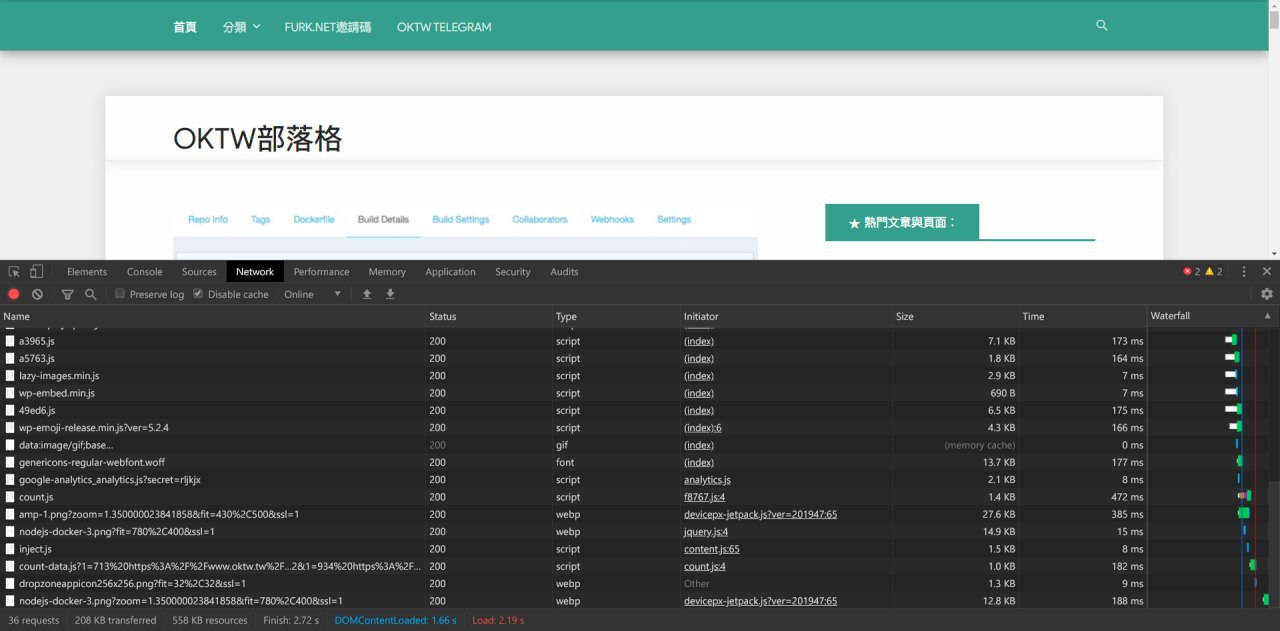Click the (index):6 initiator link
Viewport: 1280px width, 631px height.
click(703, 428)
